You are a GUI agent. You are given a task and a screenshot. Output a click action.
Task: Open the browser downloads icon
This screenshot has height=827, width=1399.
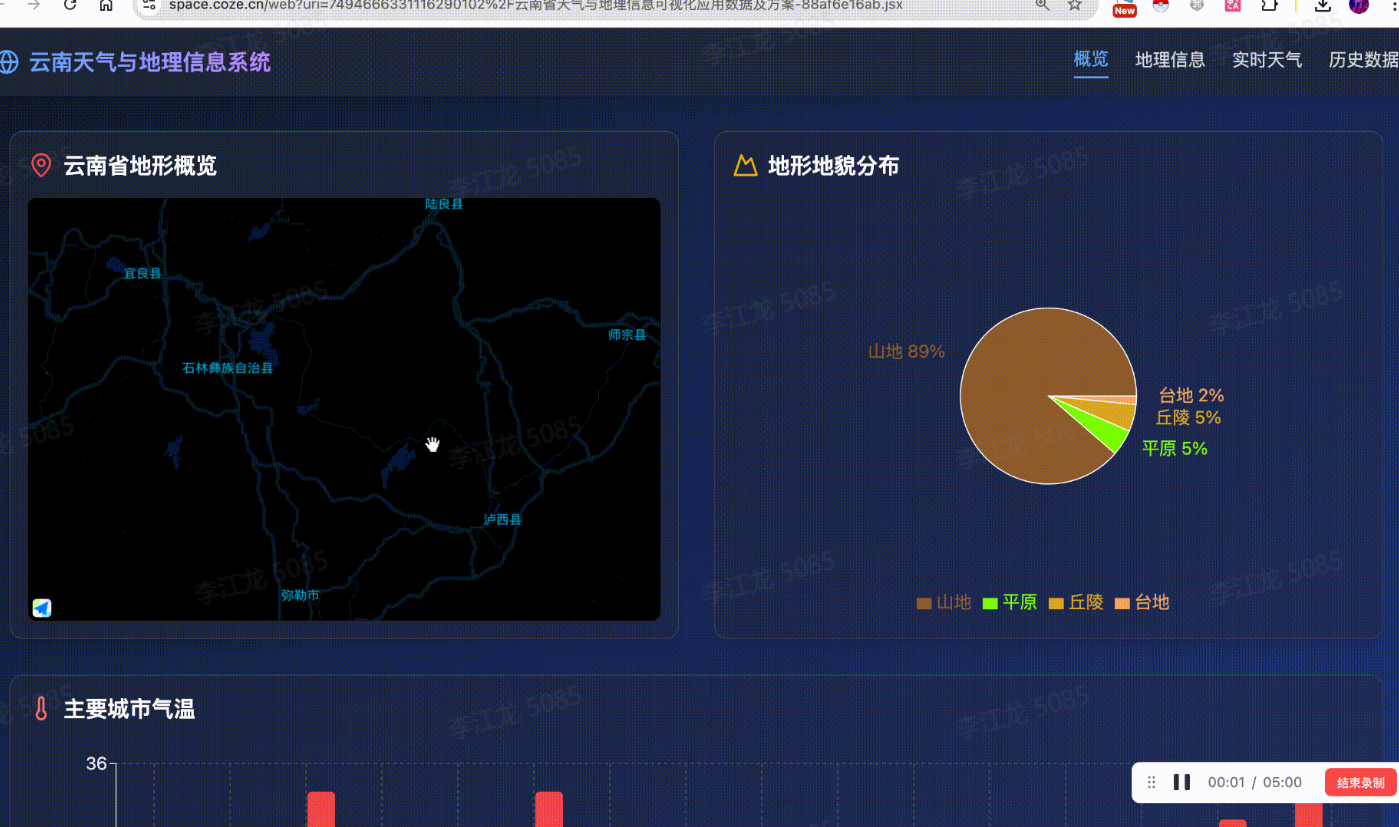pyautogui.click(x=1322, y=5)
